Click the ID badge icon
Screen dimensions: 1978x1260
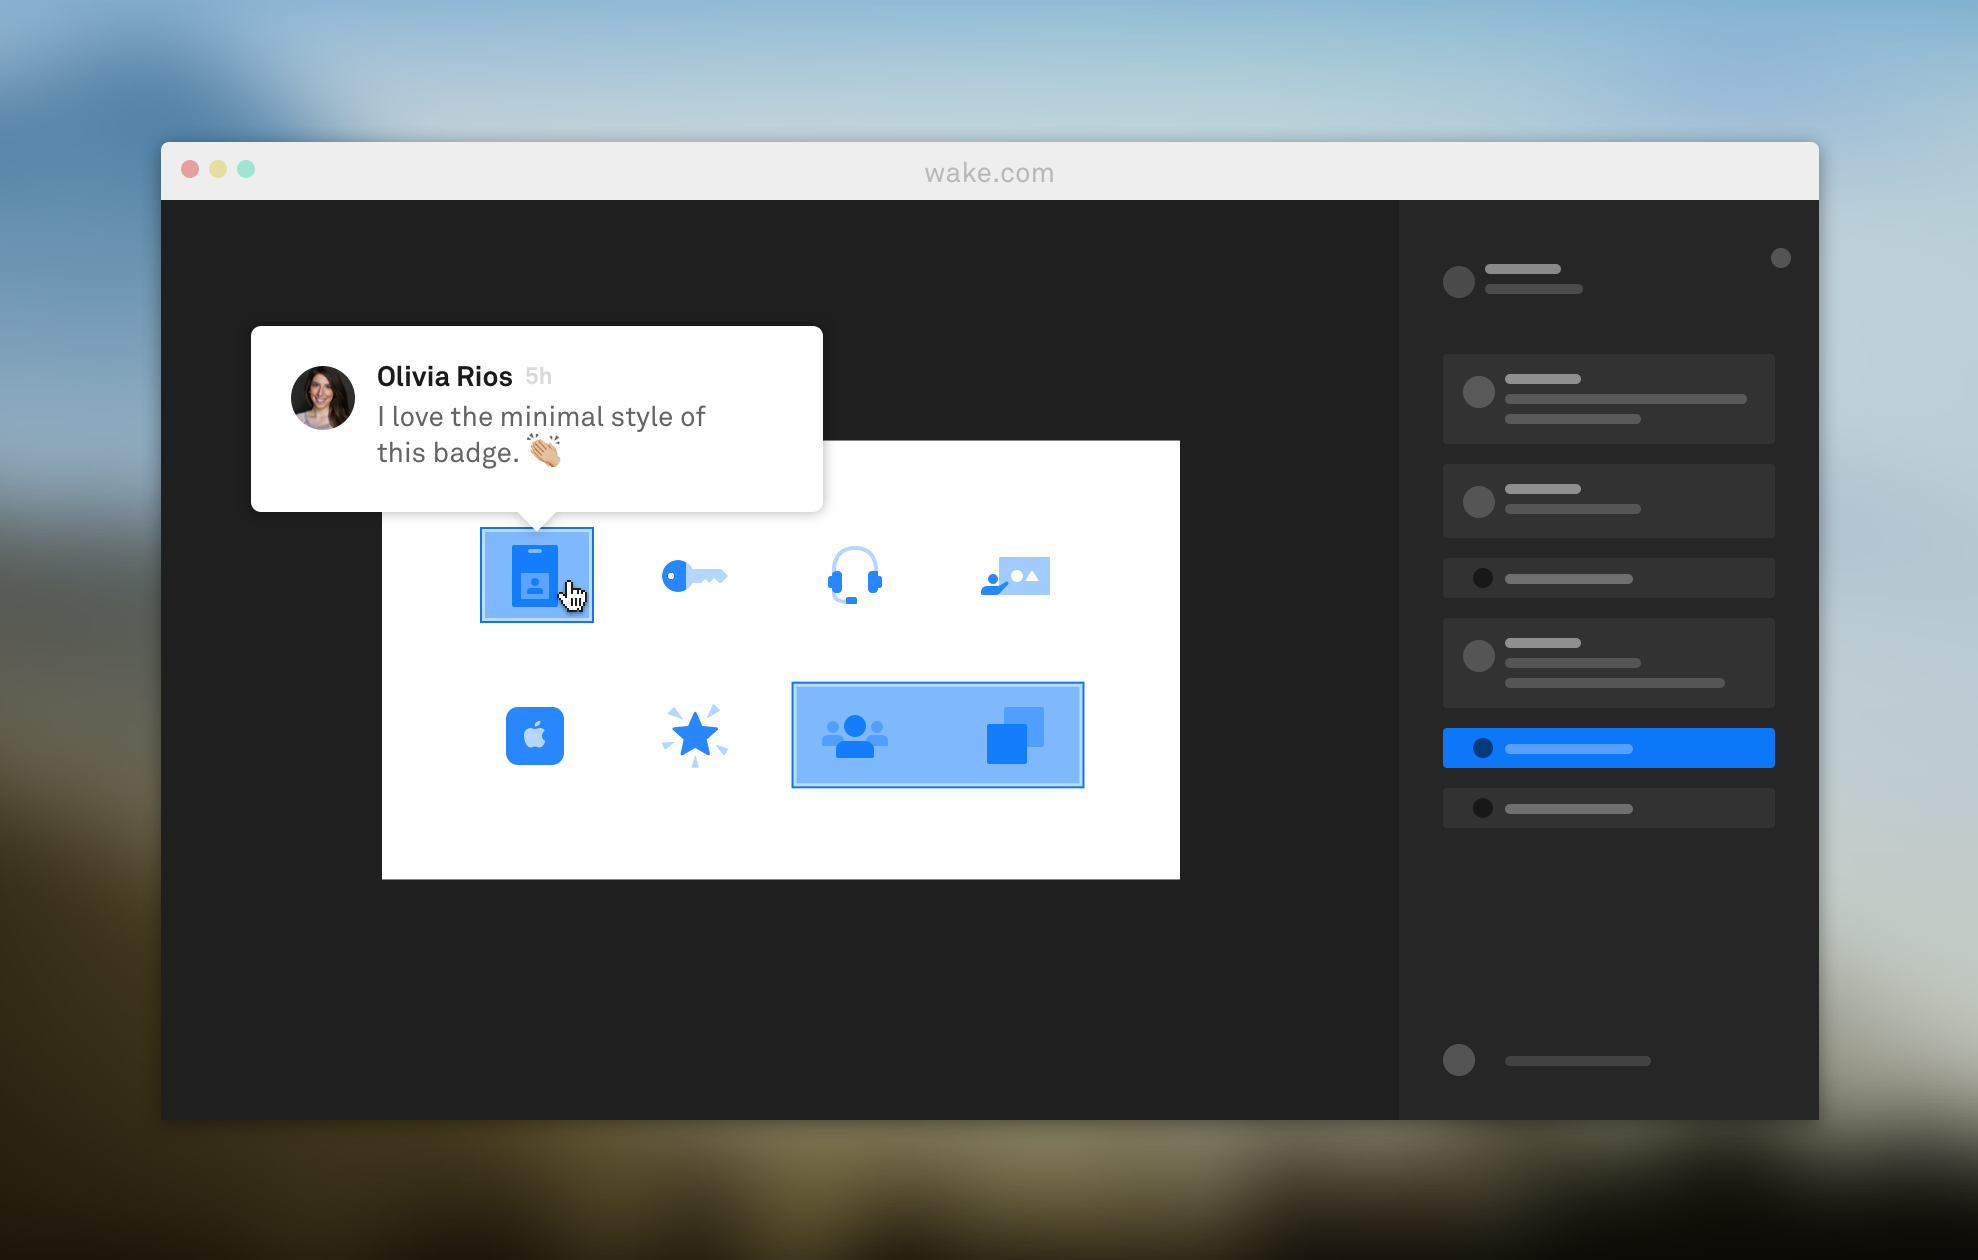click(535, 575)
